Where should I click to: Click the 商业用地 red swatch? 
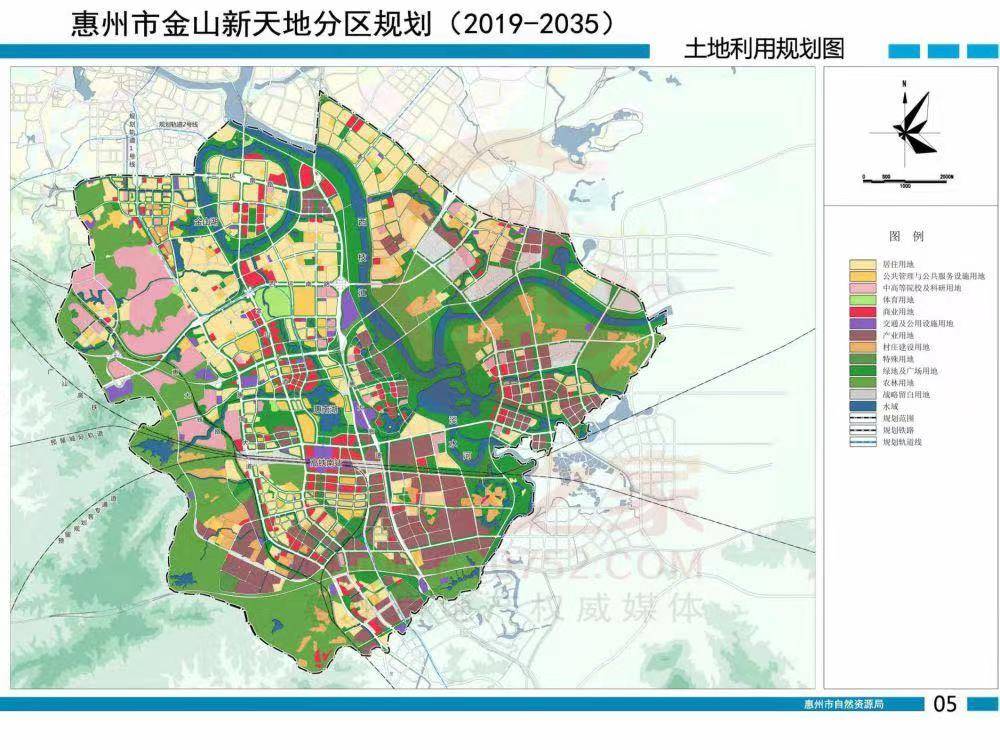point(862,312)
